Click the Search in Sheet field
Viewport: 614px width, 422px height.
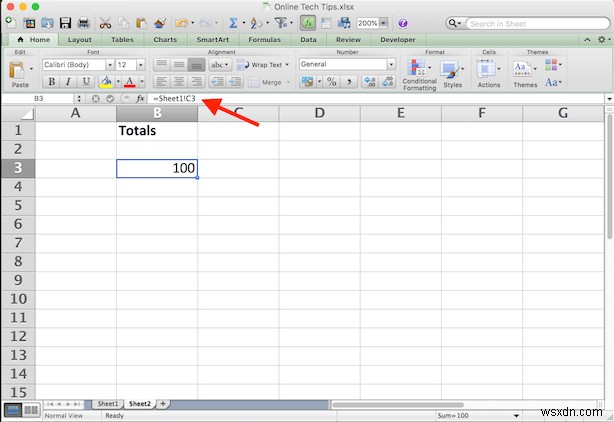pyautogui.click(x=538, y=23)
